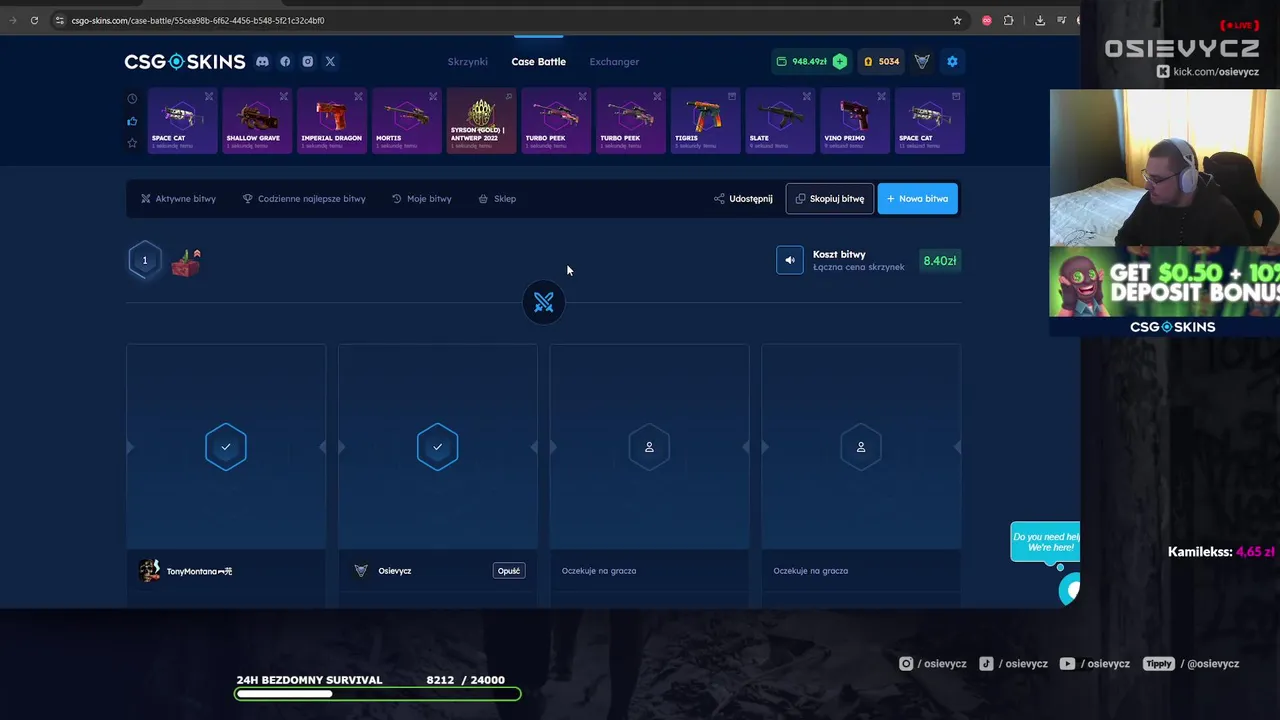The height and width of the screenshot is (720, 1280).
Task: Open the Slate drop card
Action: click(x=780, y=121)
